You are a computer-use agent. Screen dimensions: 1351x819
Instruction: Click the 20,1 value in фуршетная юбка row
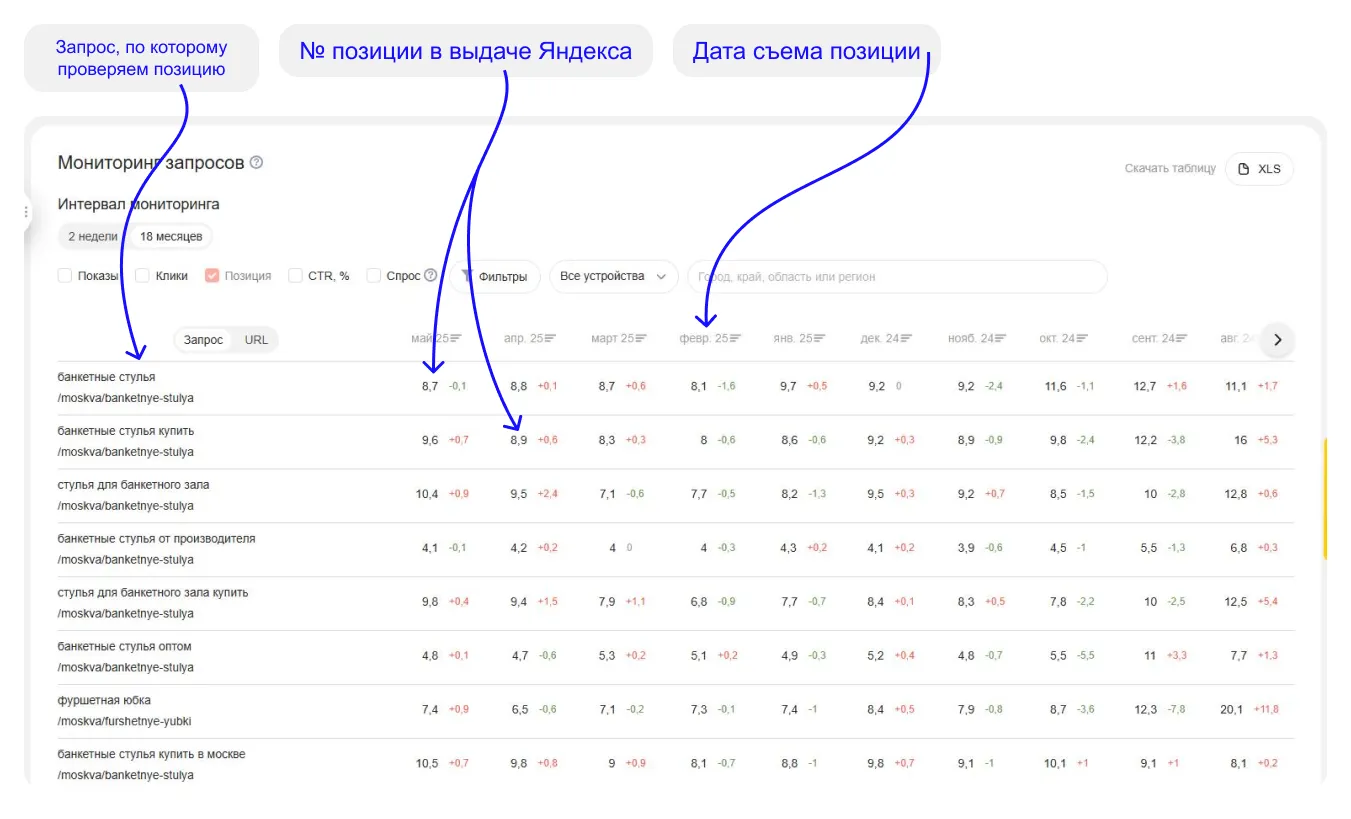[x=1232, y=710]
